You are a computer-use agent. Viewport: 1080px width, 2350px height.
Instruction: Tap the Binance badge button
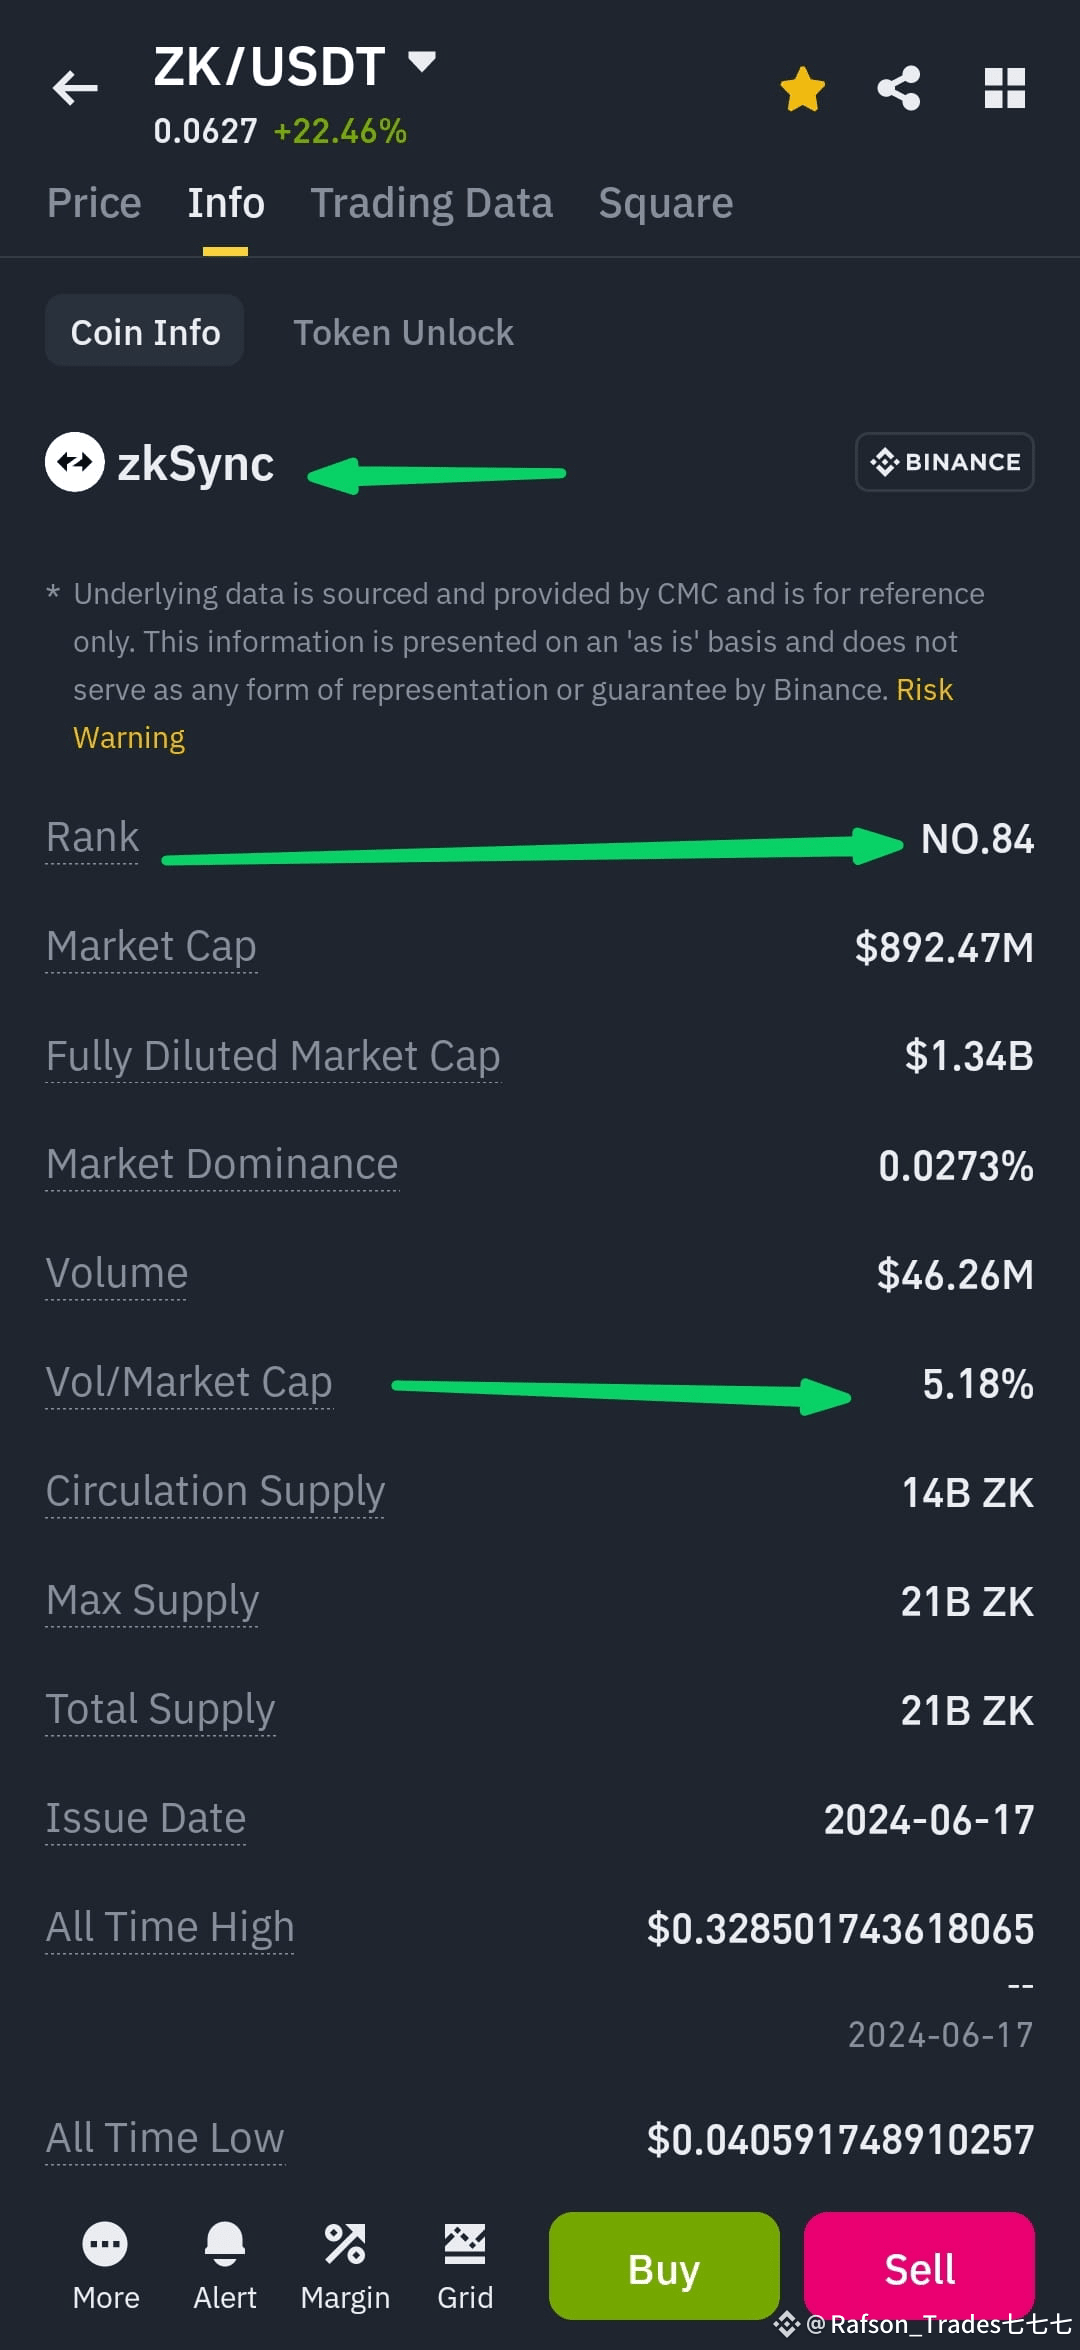[x=945, y=462]
